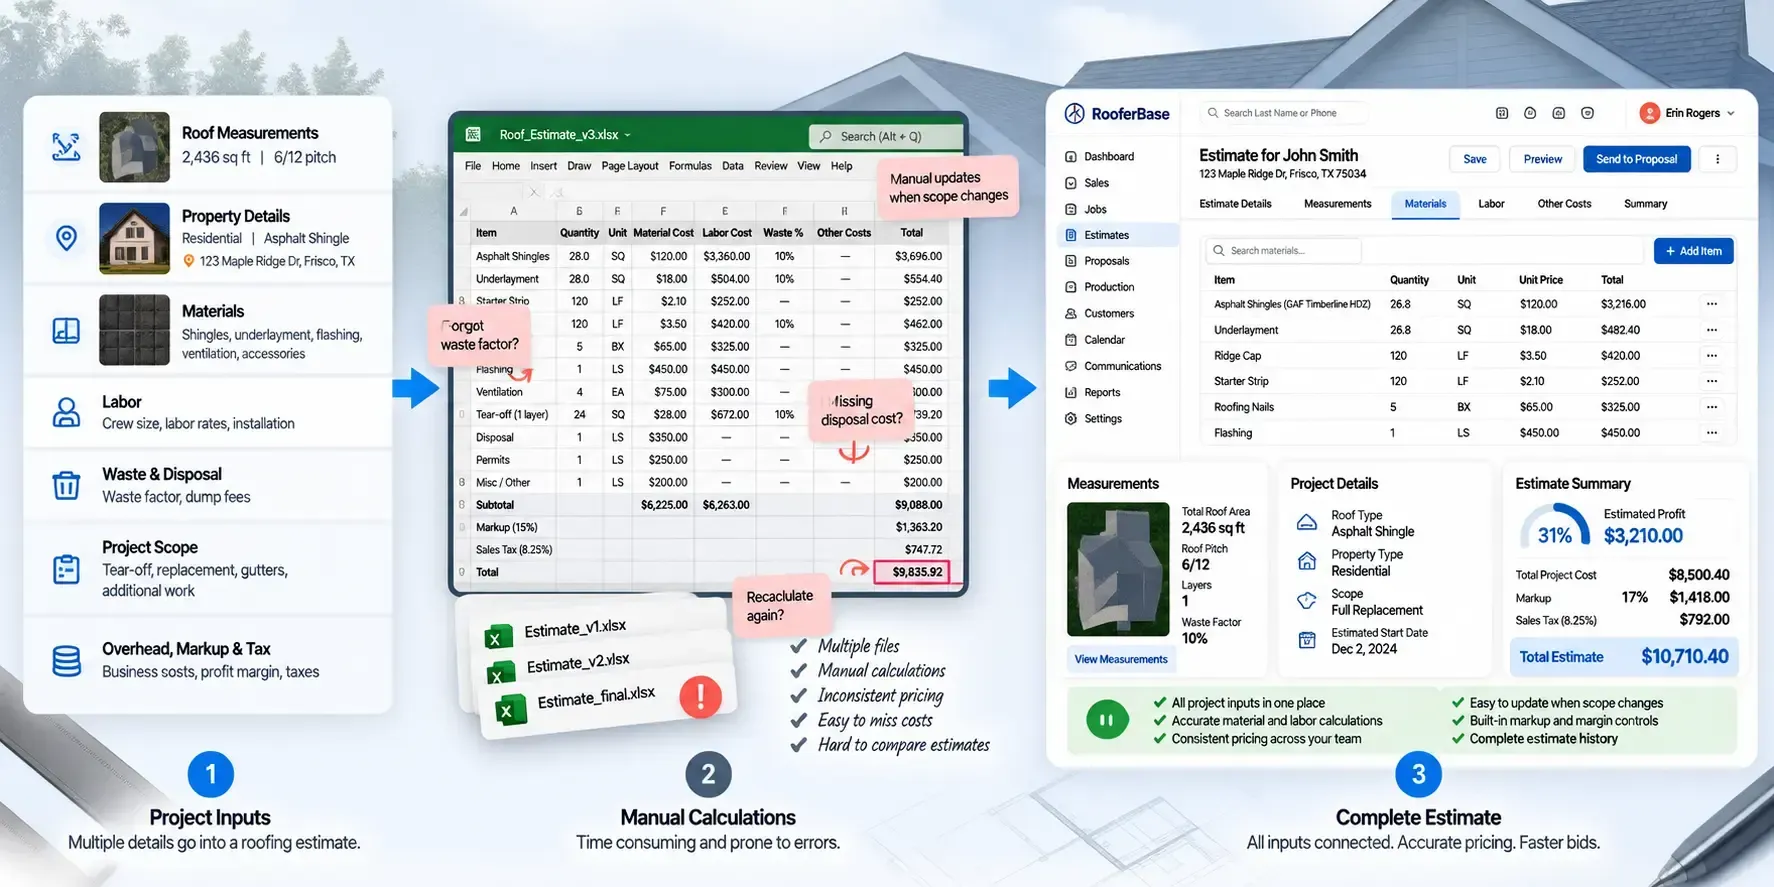The width and height of the screenshot is (1774, 887).
Task: Click the Overhead, Markup & Tax database icon
Action: pos(66,661)
